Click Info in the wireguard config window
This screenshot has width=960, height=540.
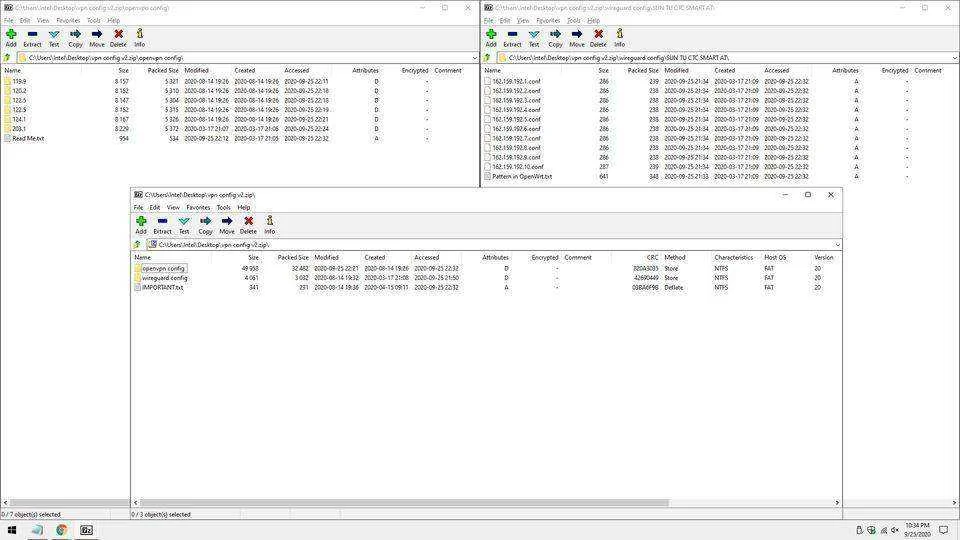click(620, 37)
